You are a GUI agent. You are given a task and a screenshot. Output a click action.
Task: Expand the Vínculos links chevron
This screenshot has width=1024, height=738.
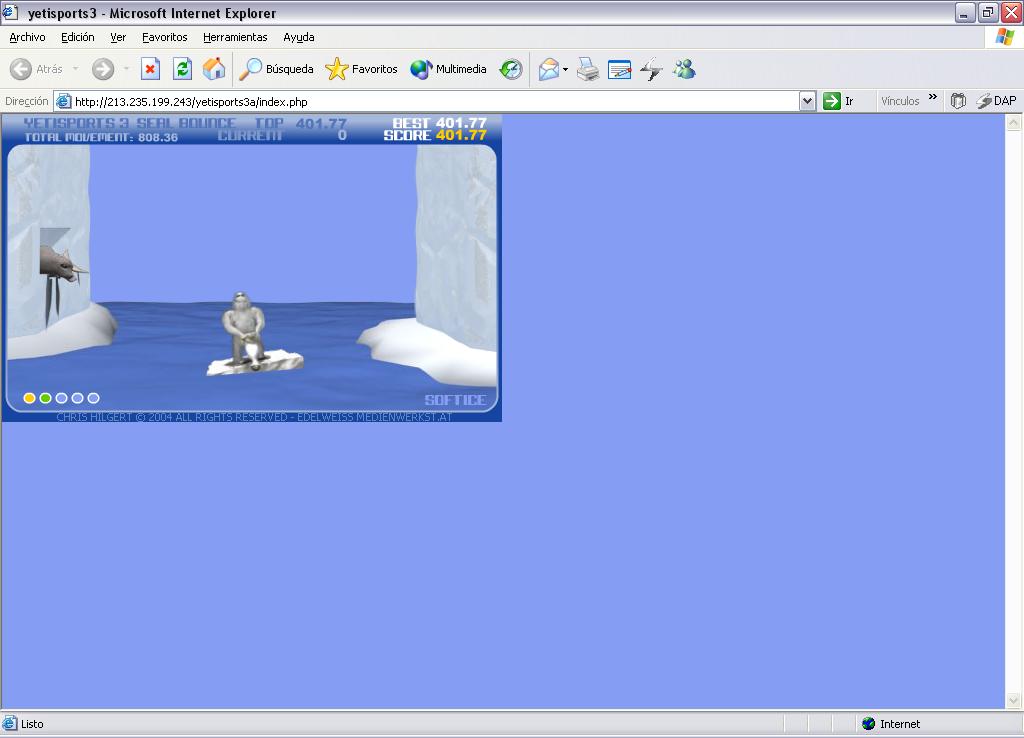[x=933, y=97]
